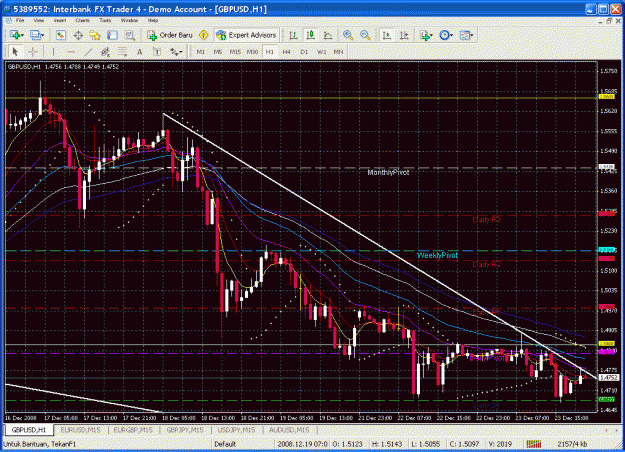Toggle chart Auto Scroll
625x452 pixels.
point(386,35)
